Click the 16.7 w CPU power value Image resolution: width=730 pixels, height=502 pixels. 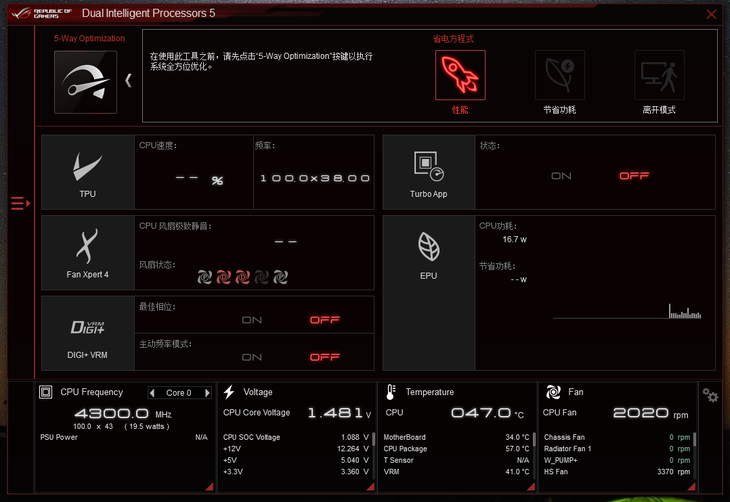pyautogui.click(x=514, y=239)
